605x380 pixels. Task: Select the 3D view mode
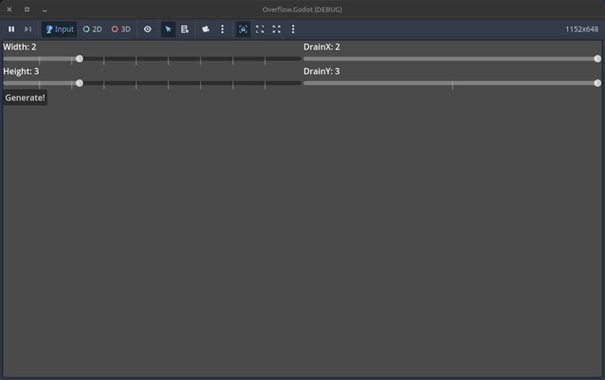121,29
